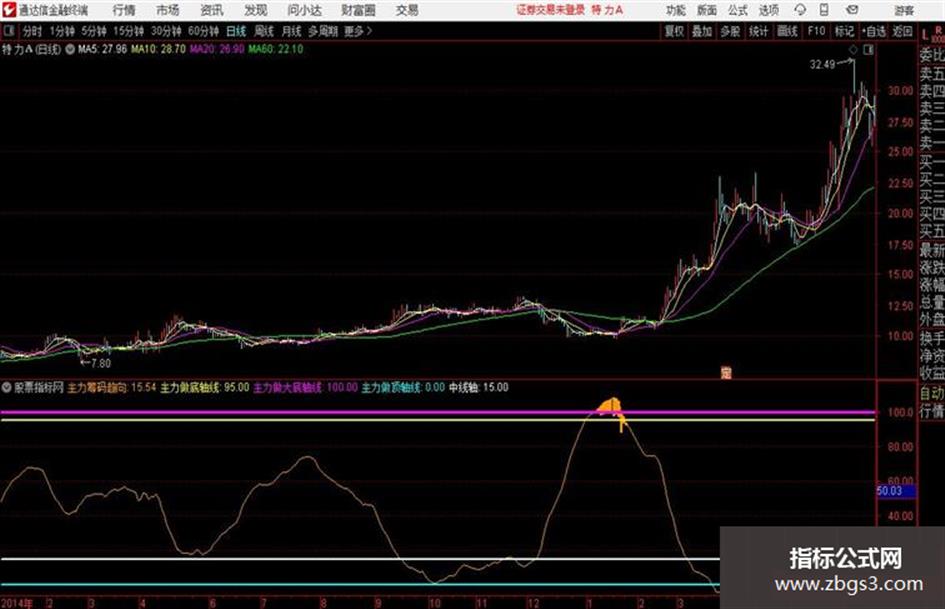
Task: Click the 多股 multi-stock button
Action: tap(730, 31)
